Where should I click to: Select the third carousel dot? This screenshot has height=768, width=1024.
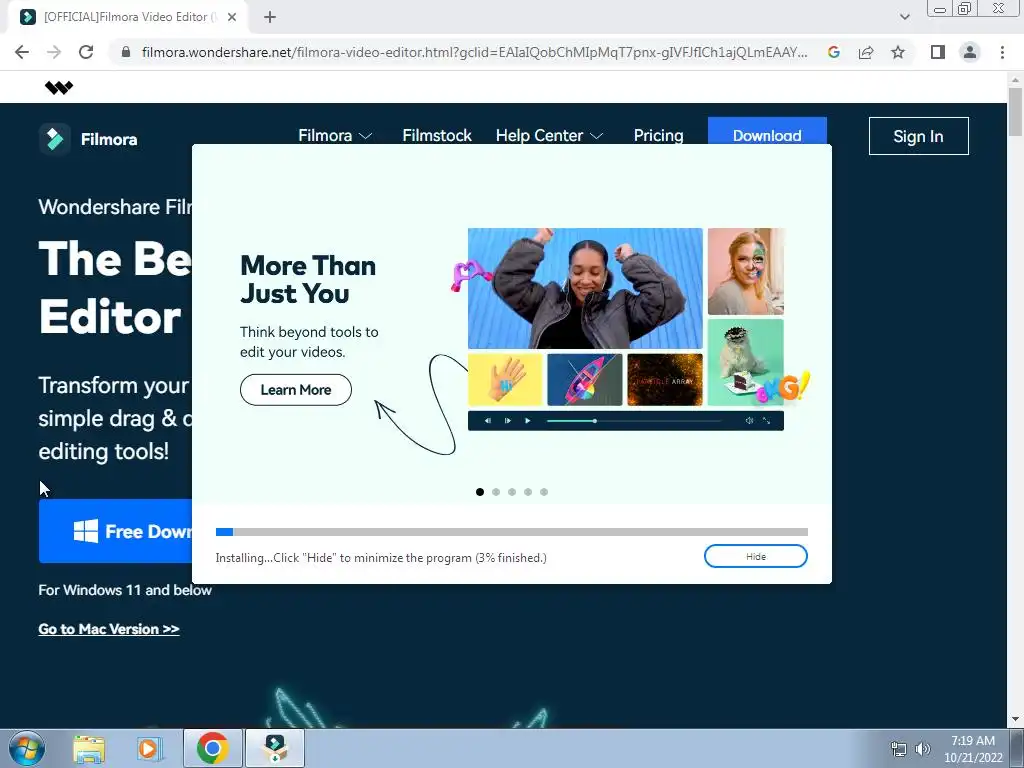pyautogui.click(x=512, y=492)
